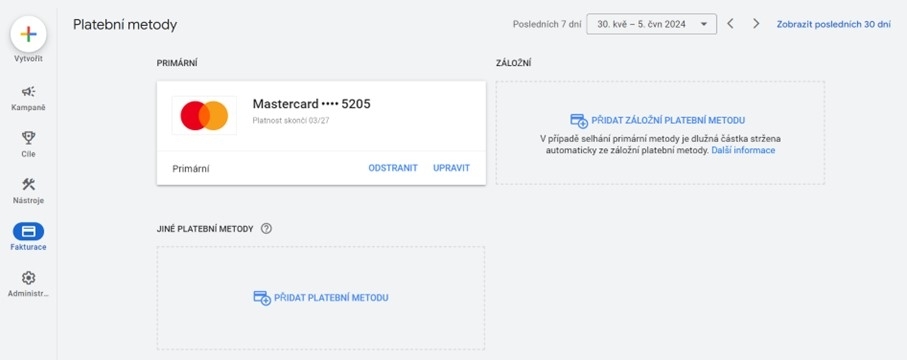Go to previous date period arrow
907x360 pixels.
coord(731,24)
